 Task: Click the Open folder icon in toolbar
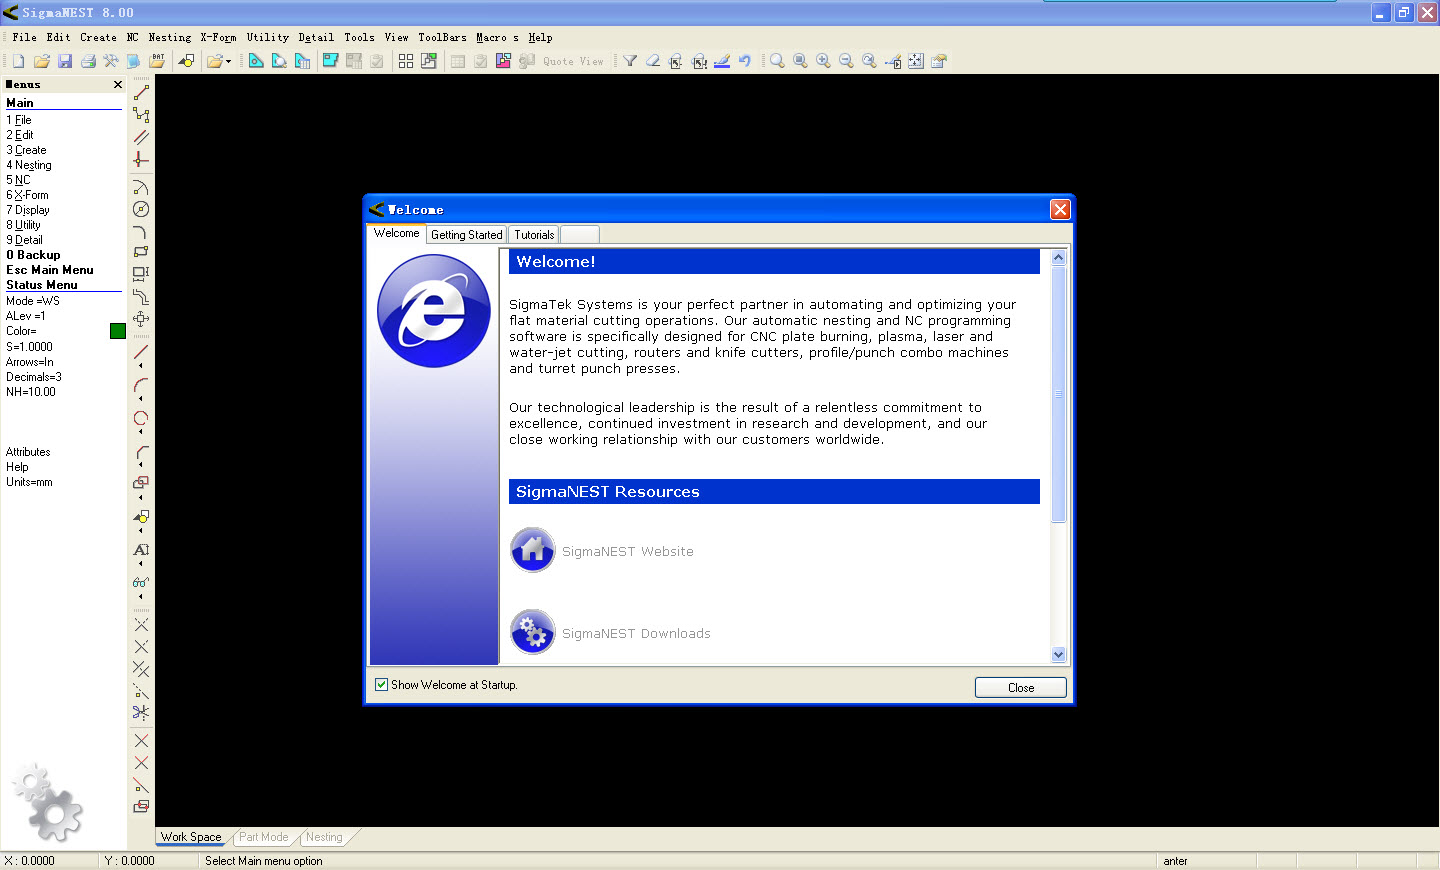[41, 61]
